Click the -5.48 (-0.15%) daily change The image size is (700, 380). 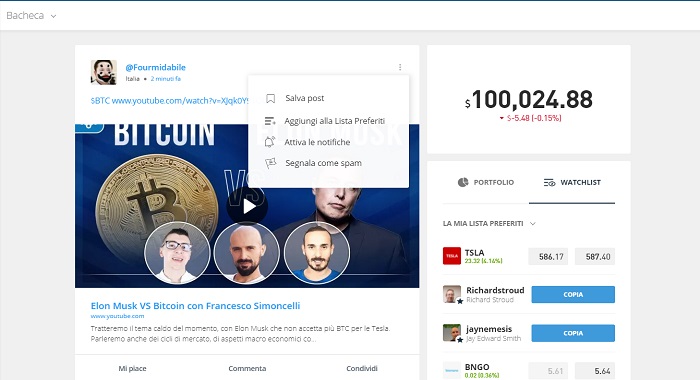(x=530, y=118)
